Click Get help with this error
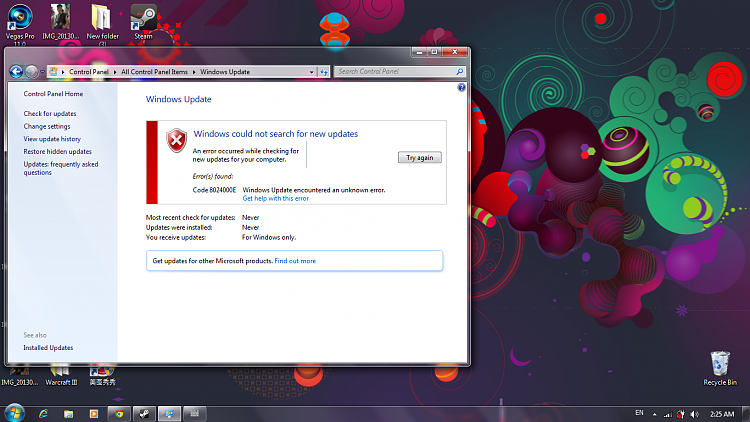Viewport: 750px width, 422px height. pos(276,198)
